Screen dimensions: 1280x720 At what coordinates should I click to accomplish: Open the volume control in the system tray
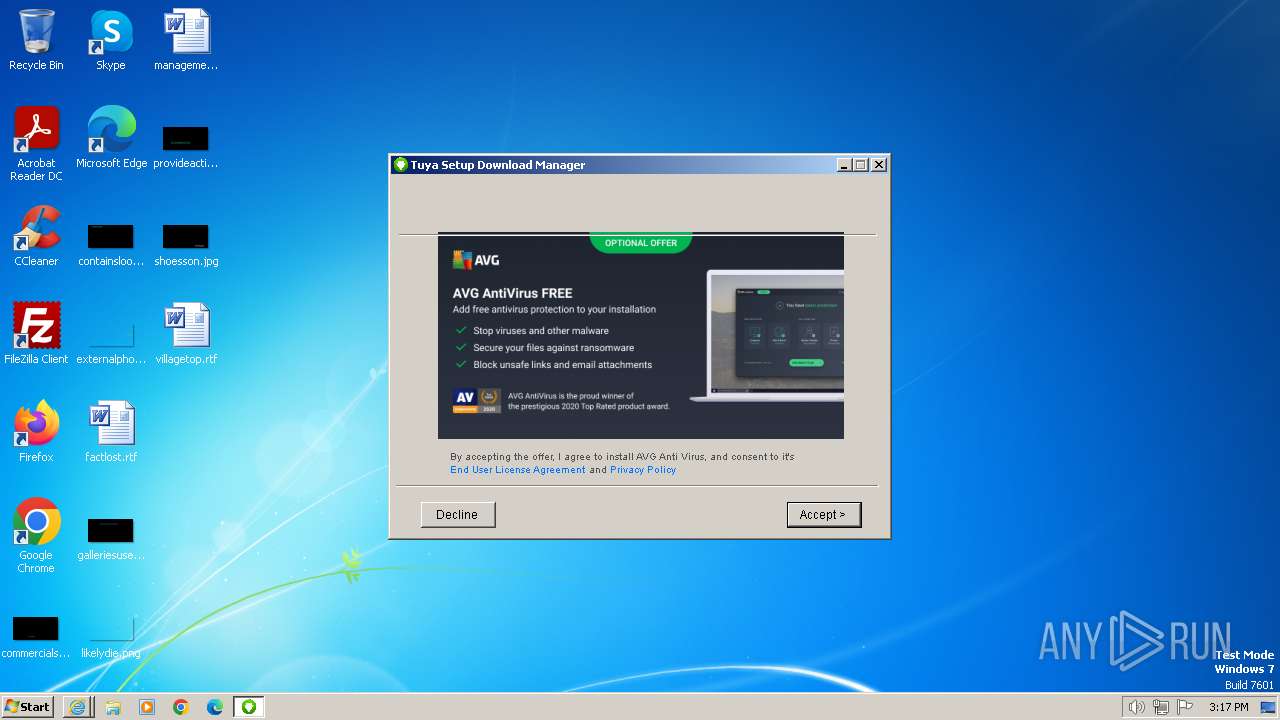pyautogui.click(x=1137, y=707)
